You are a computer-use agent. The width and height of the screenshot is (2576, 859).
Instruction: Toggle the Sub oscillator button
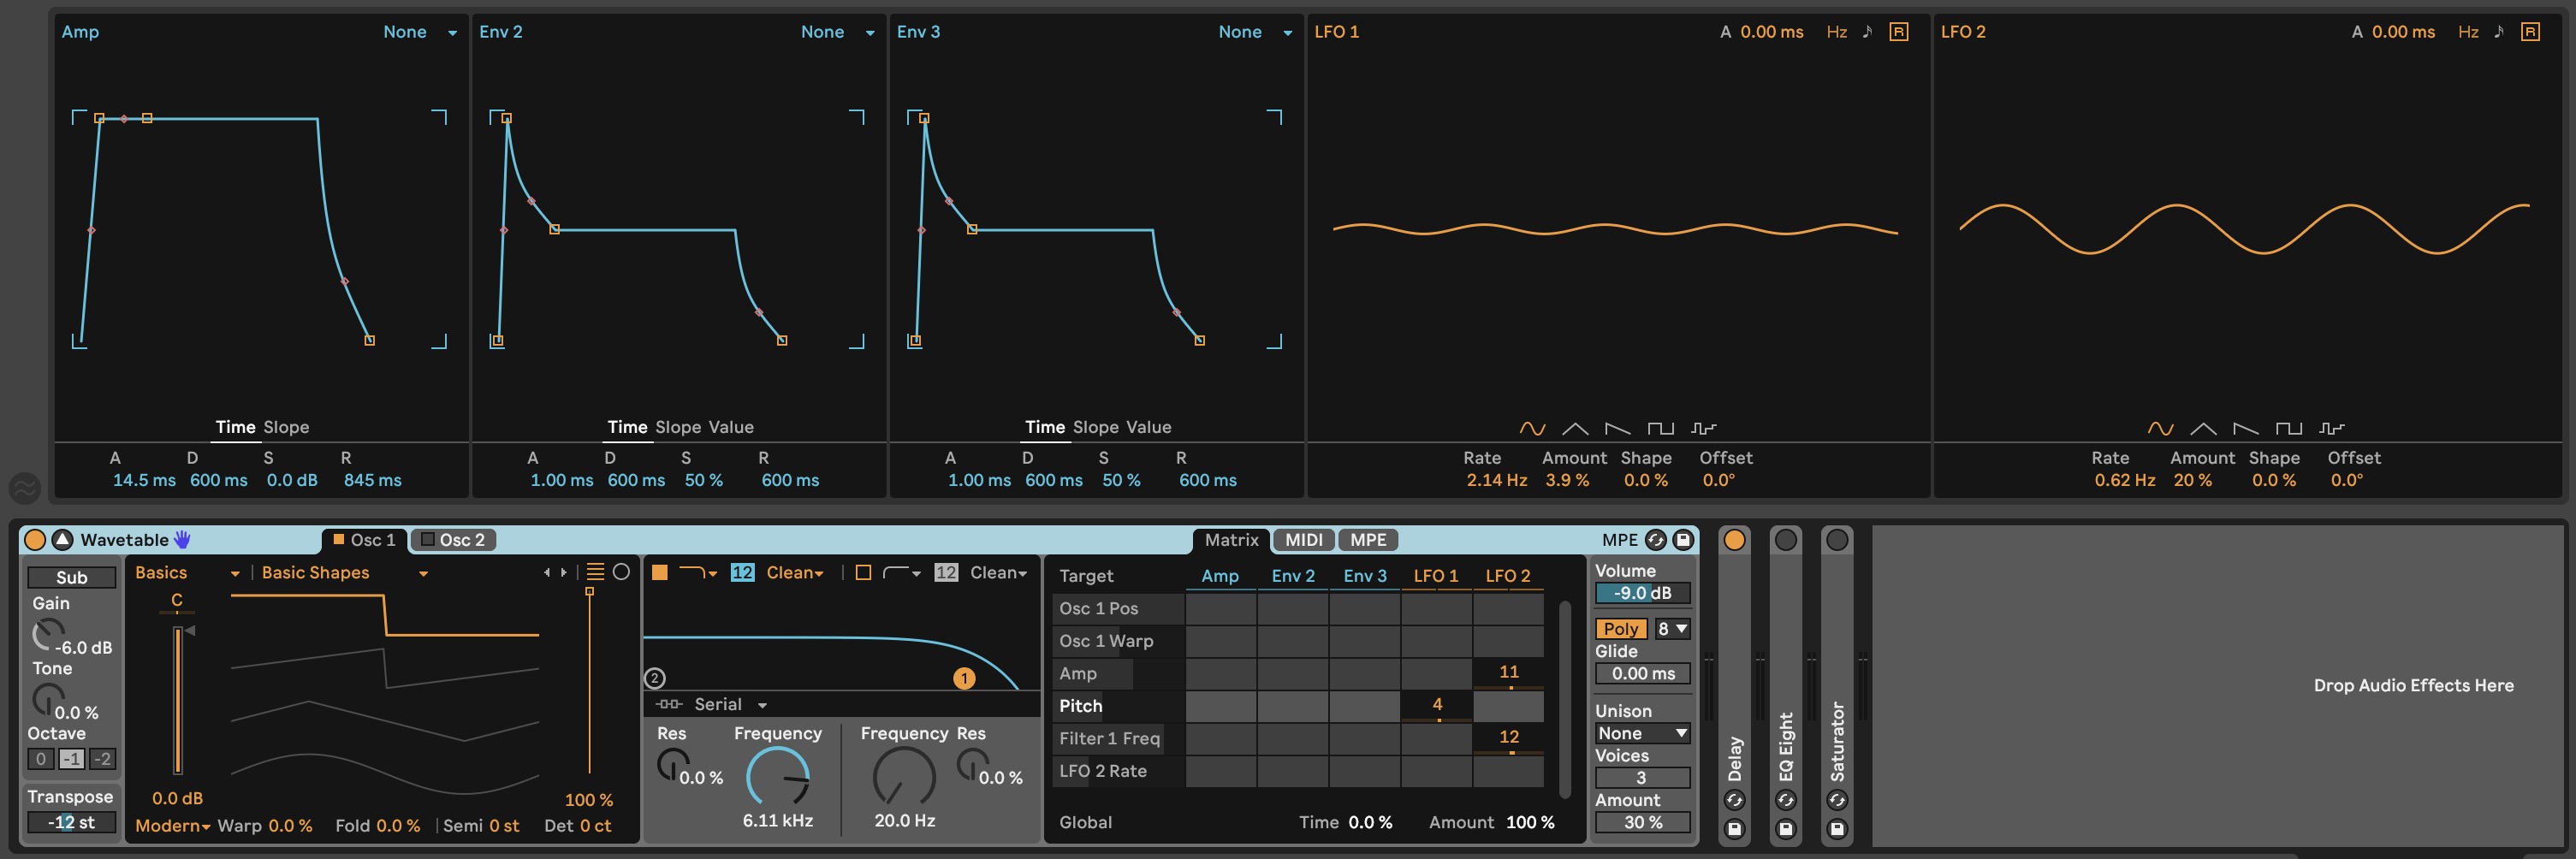click(x=71, y=578)
